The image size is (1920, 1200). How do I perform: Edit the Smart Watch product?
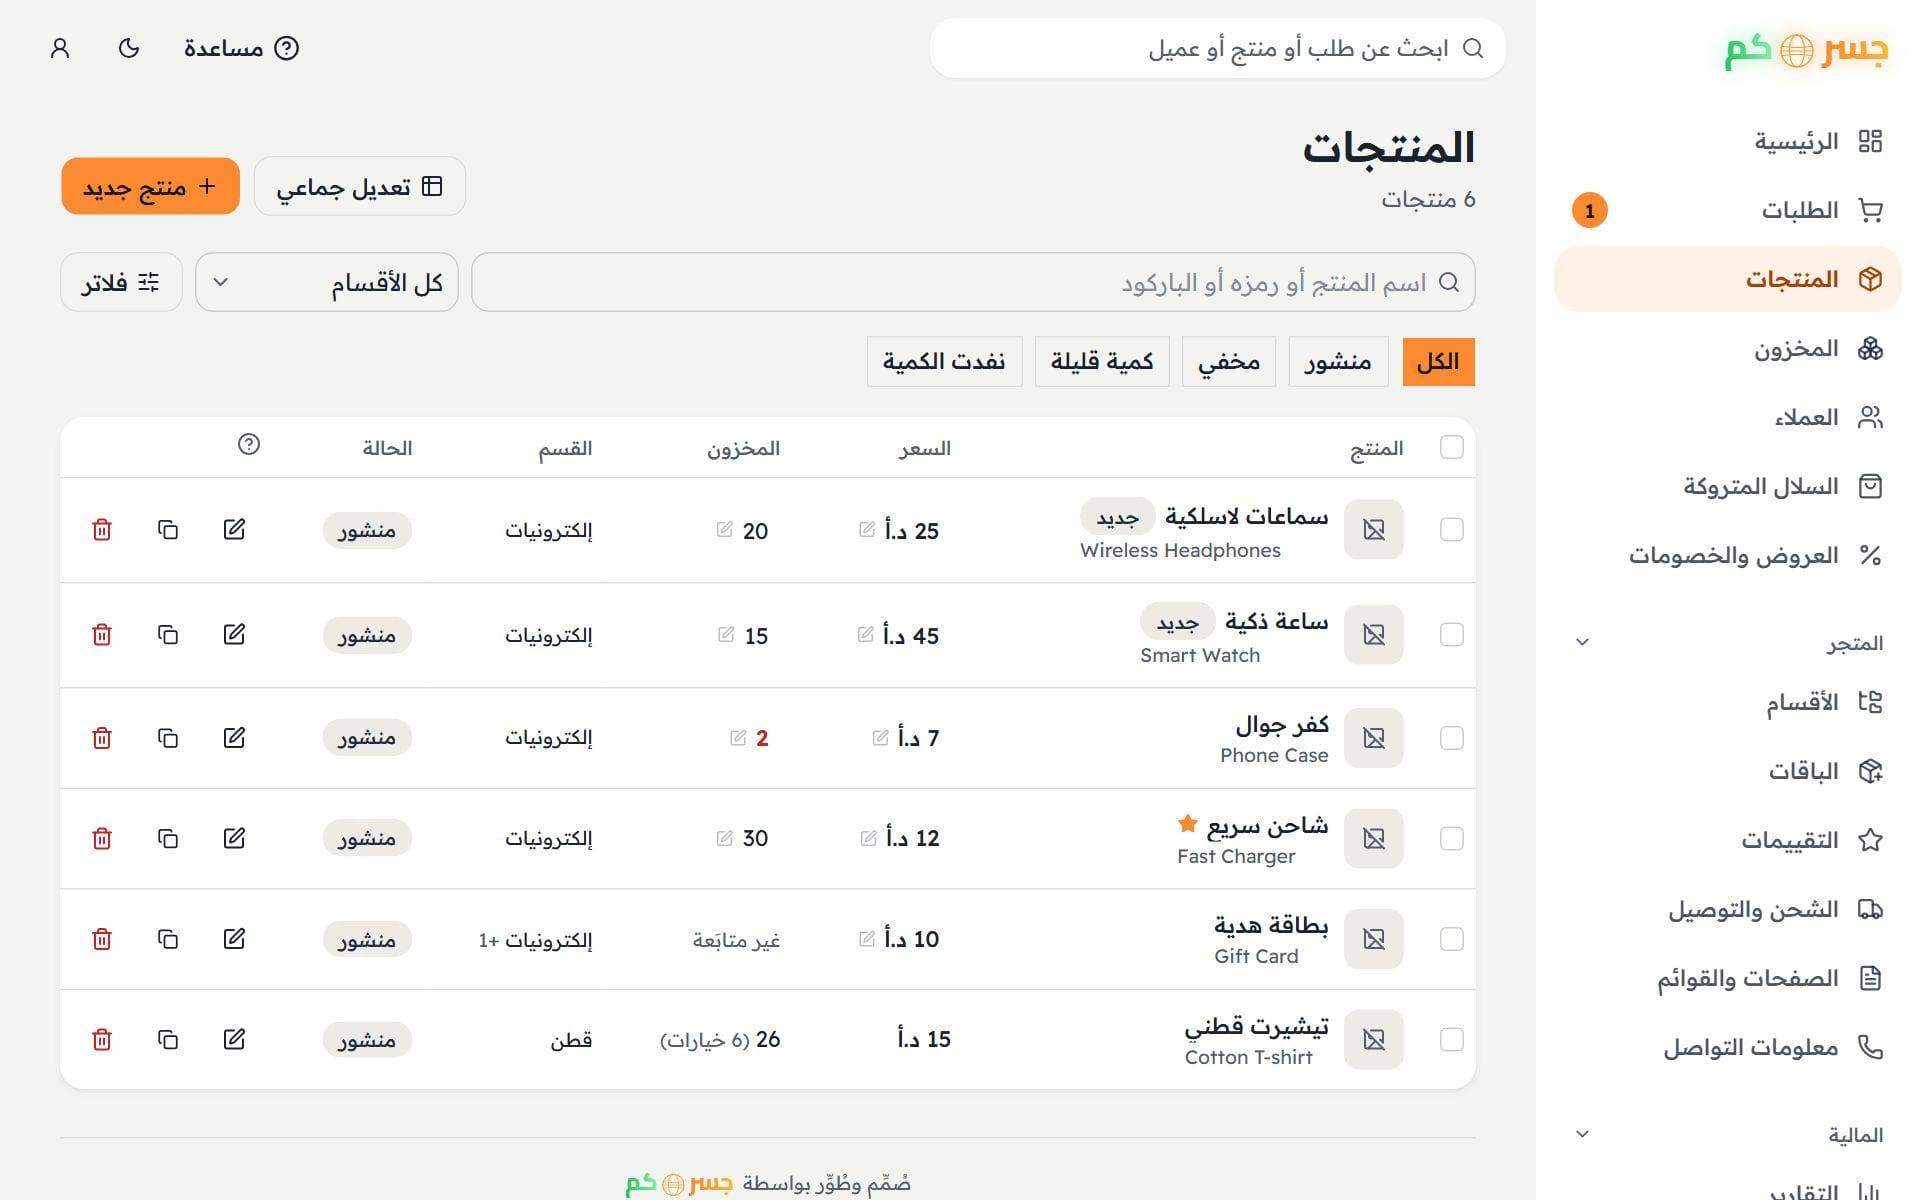[x=234, y=635]
